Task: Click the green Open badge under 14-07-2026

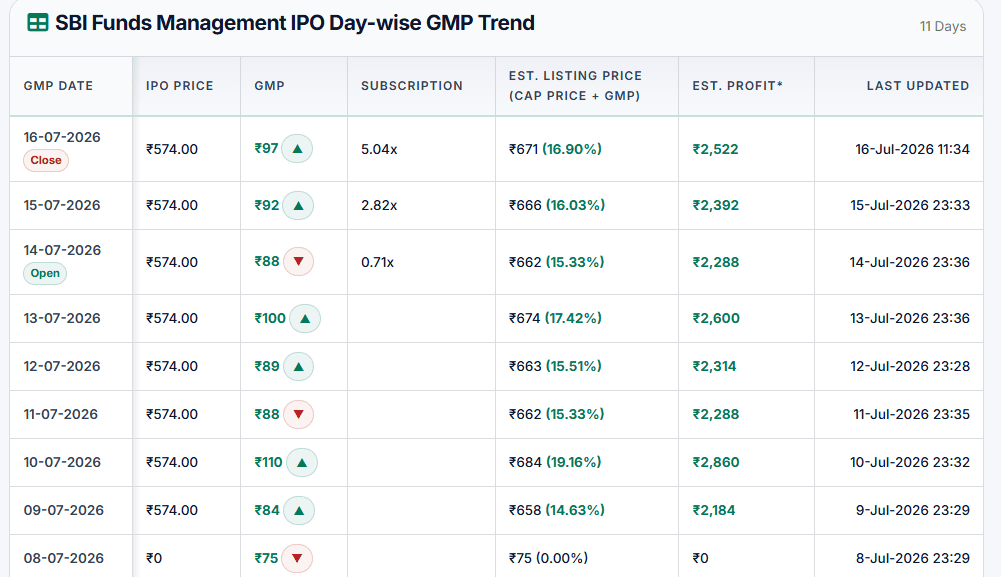Action: [45, 273]
